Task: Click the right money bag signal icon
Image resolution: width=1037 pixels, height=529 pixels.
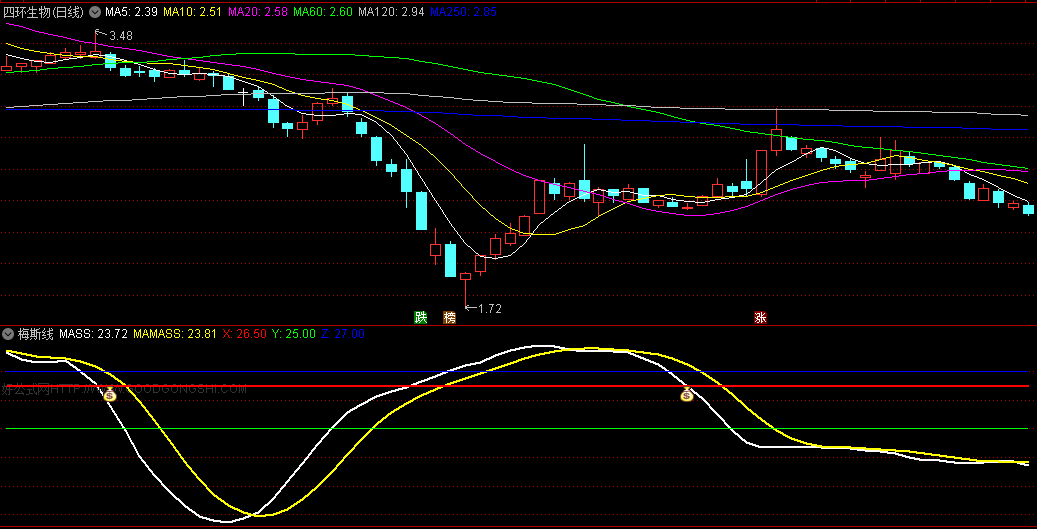Action: [x=687, y=395]
